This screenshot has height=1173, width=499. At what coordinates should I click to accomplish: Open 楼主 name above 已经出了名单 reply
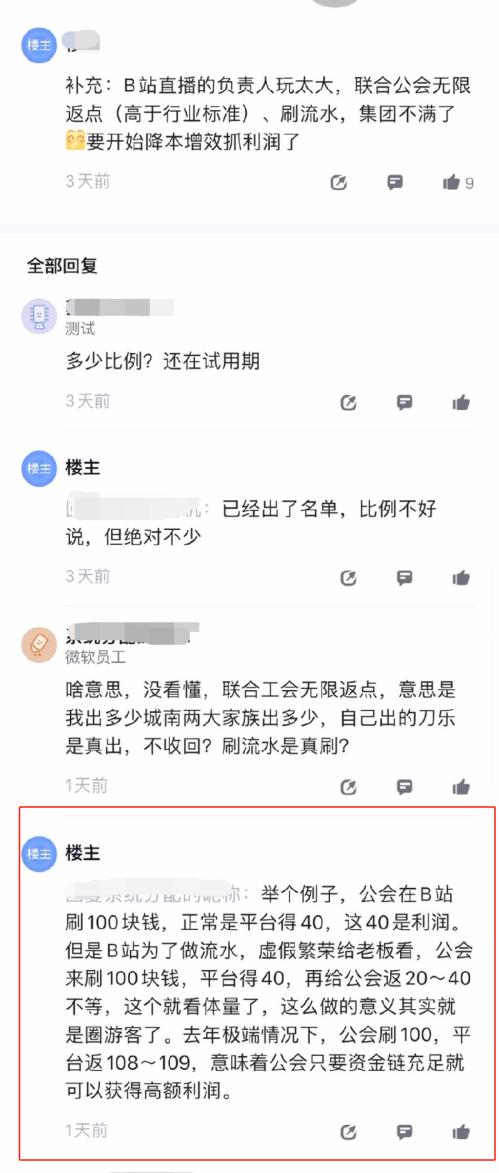tap(82, 468)
